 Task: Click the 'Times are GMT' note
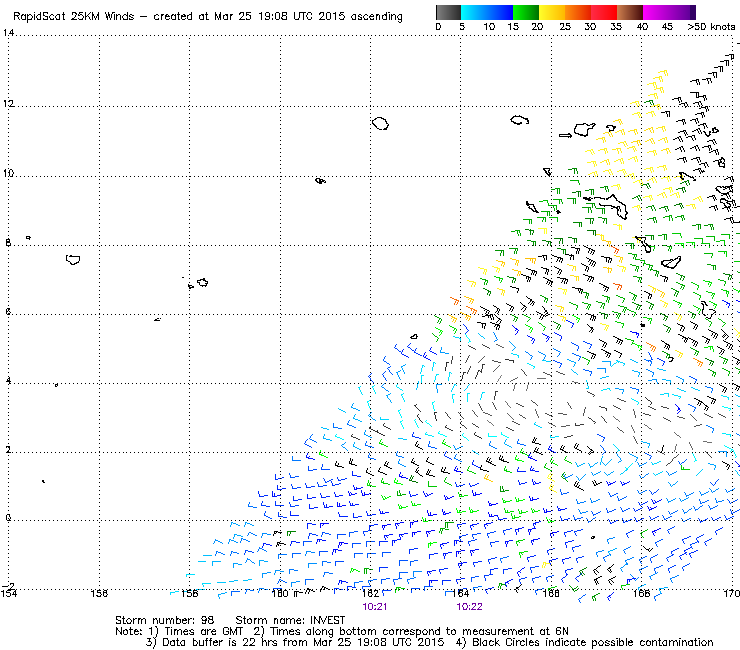203,631
